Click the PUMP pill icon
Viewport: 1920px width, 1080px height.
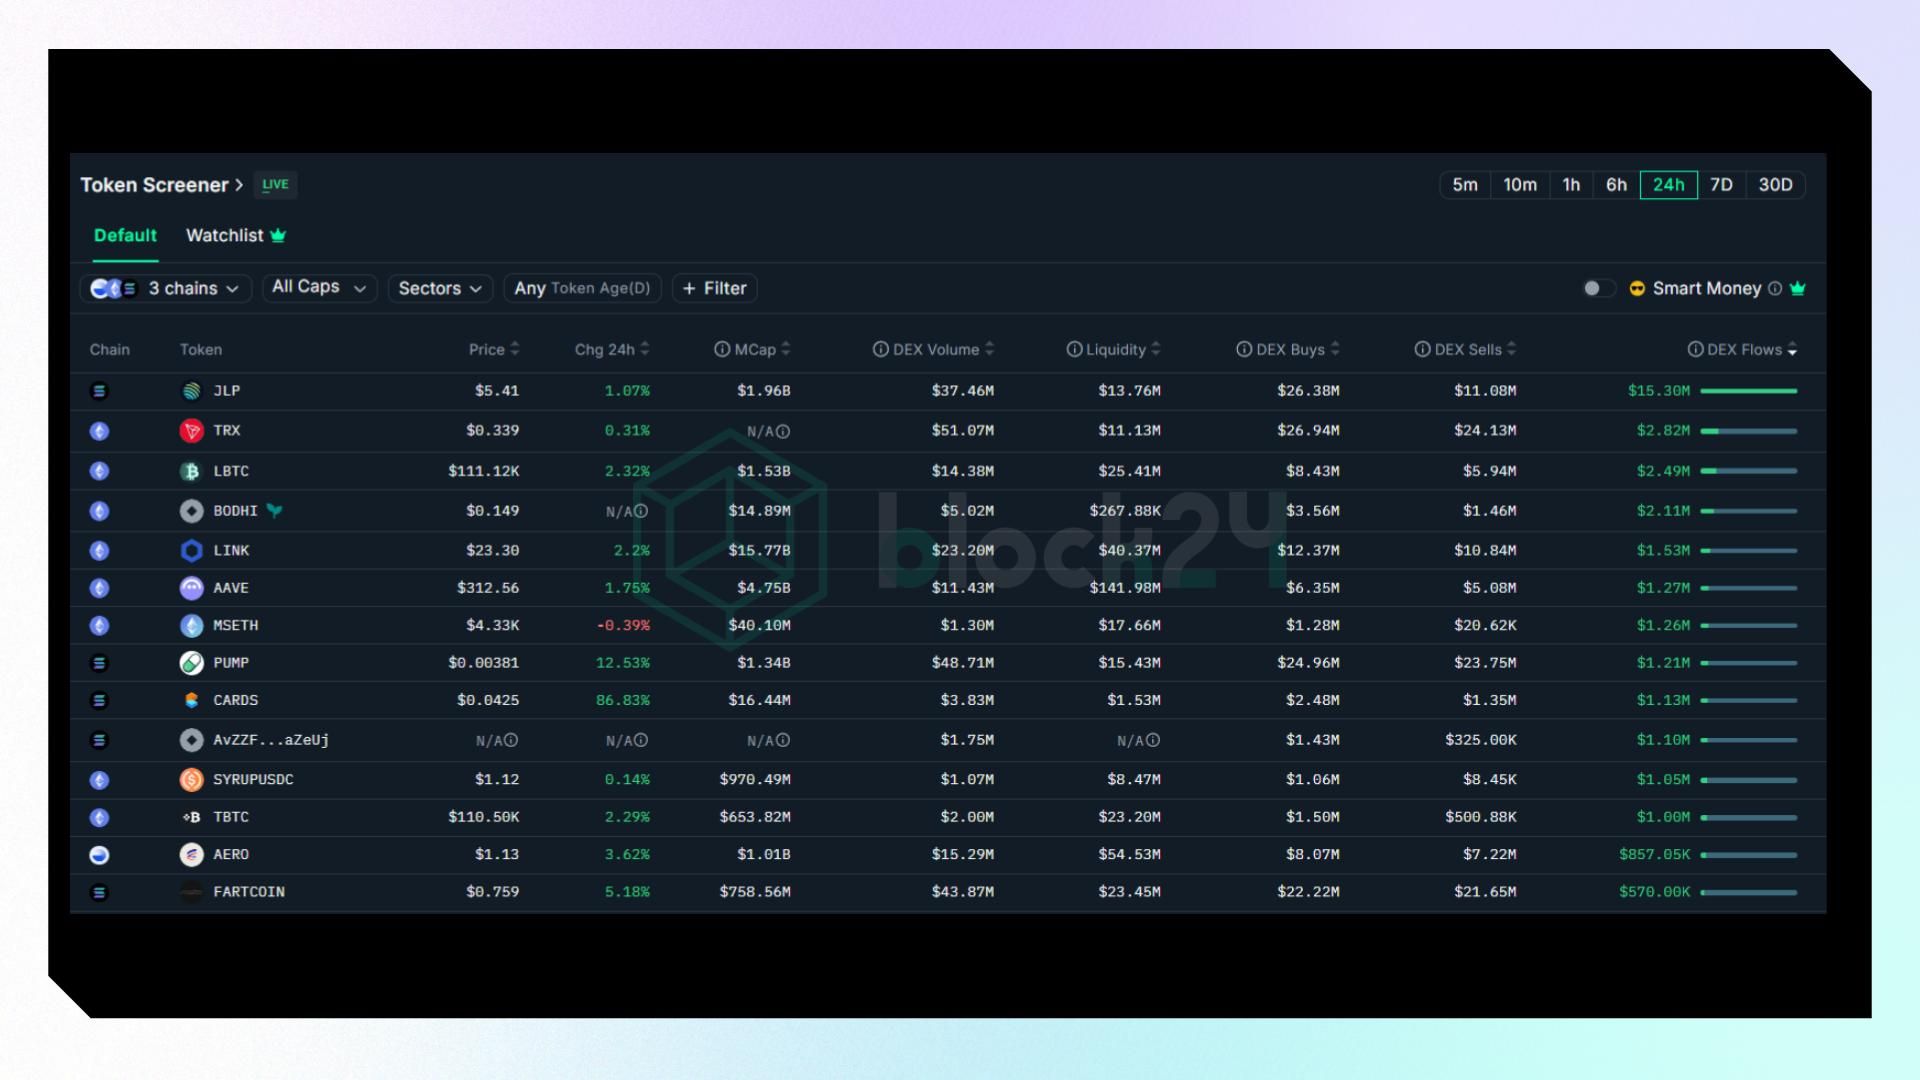pos(191,663)
